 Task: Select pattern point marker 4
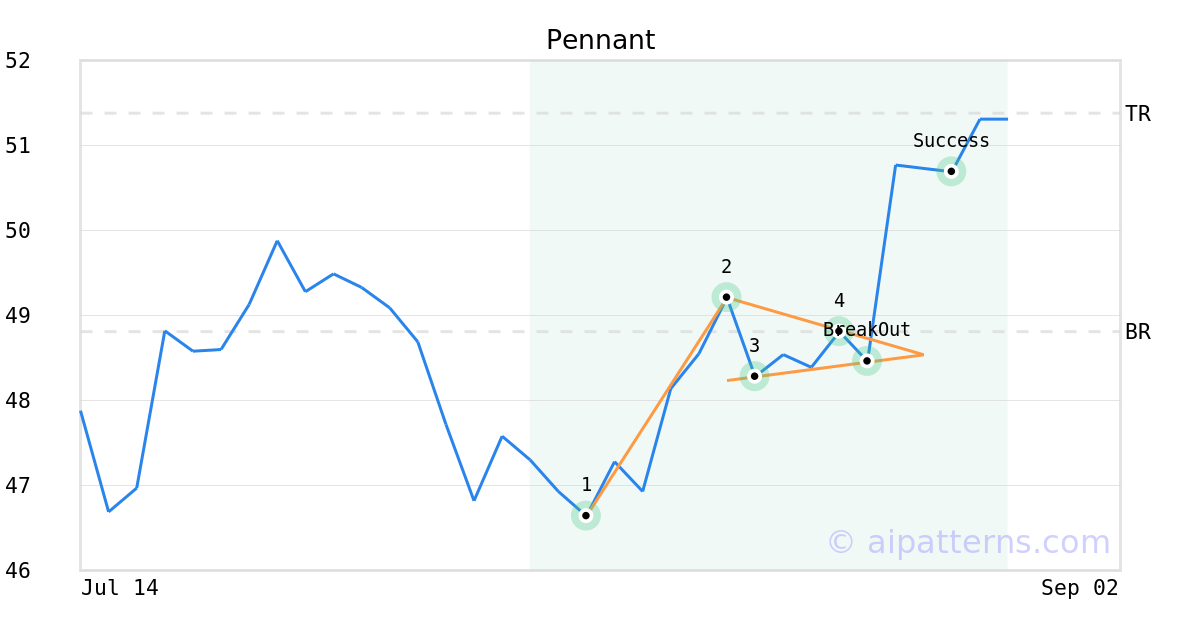pyautogui.click(x=838, y=331)
